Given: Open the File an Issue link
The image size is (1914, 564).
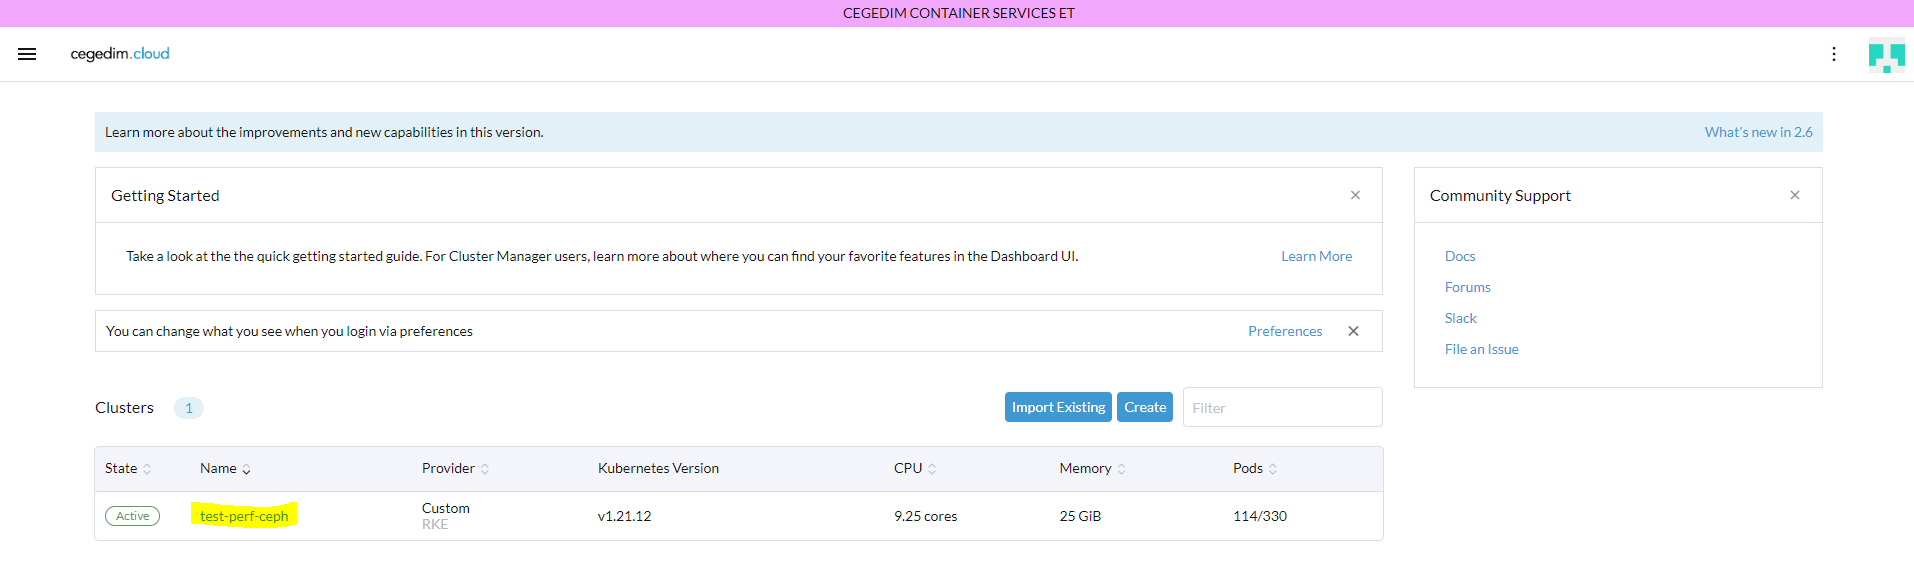Looking at the screenshot, I should tap(1481, 349).
